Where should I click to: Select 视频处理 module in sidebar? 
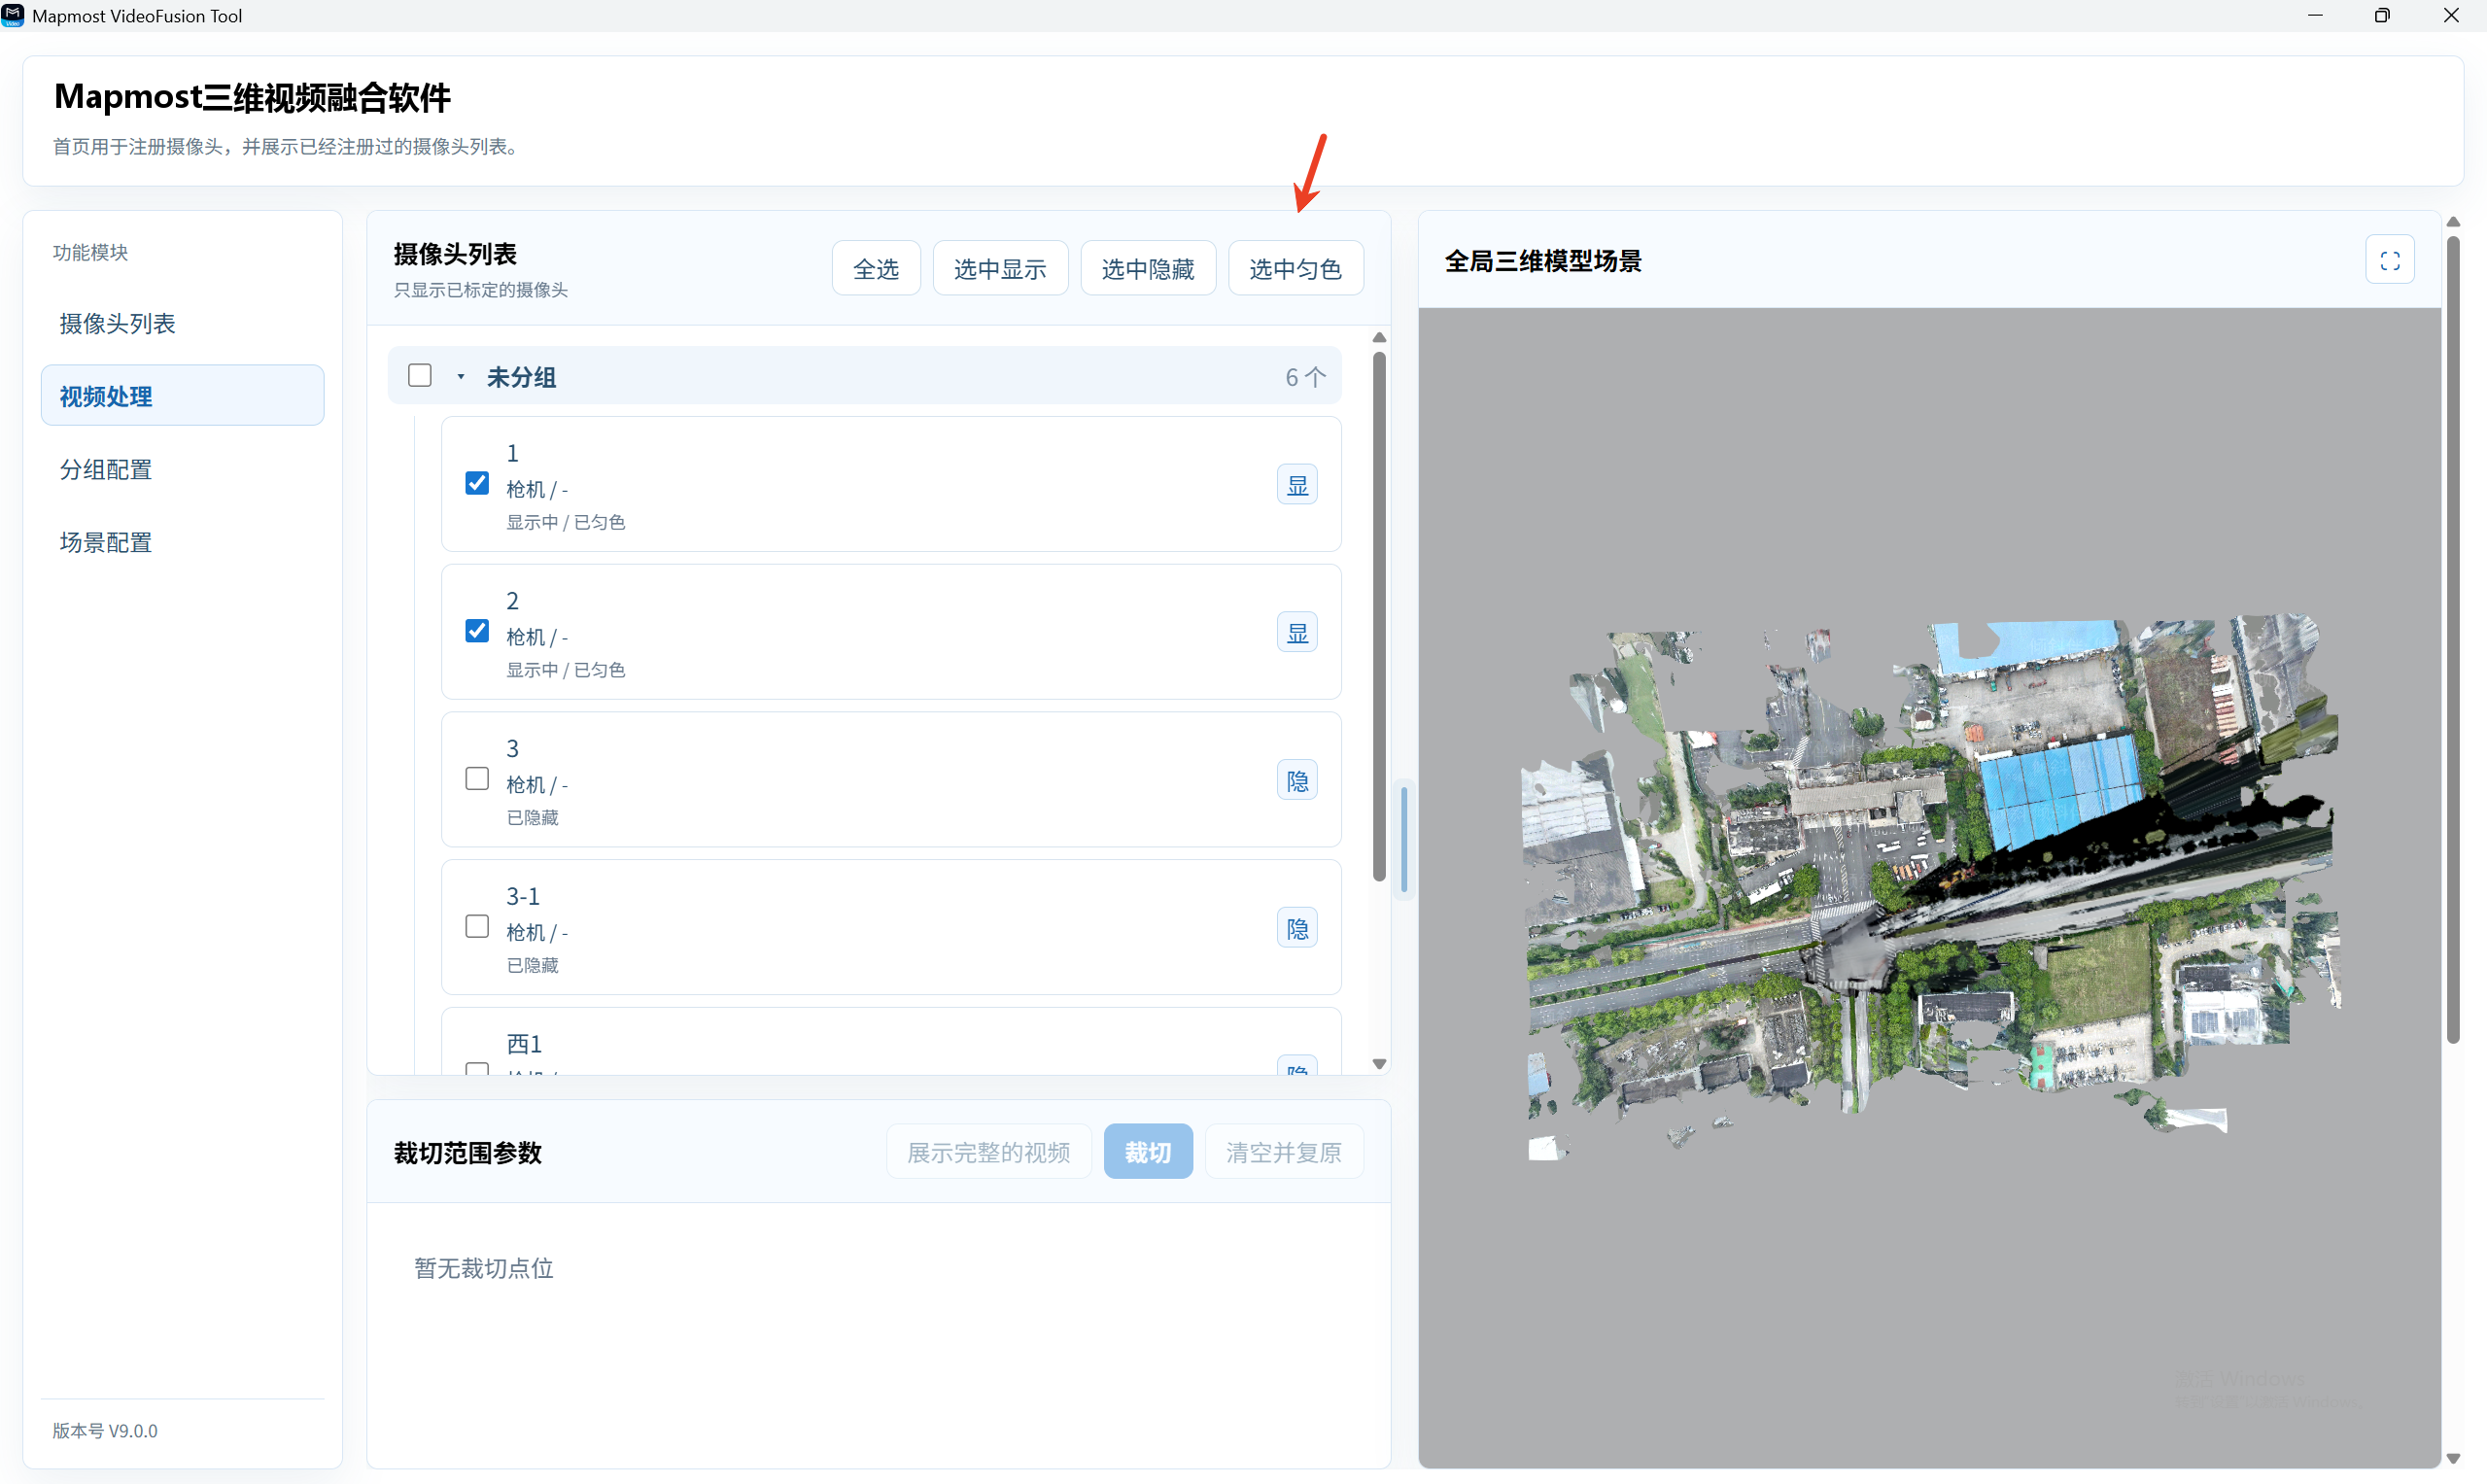click(182, 396)
